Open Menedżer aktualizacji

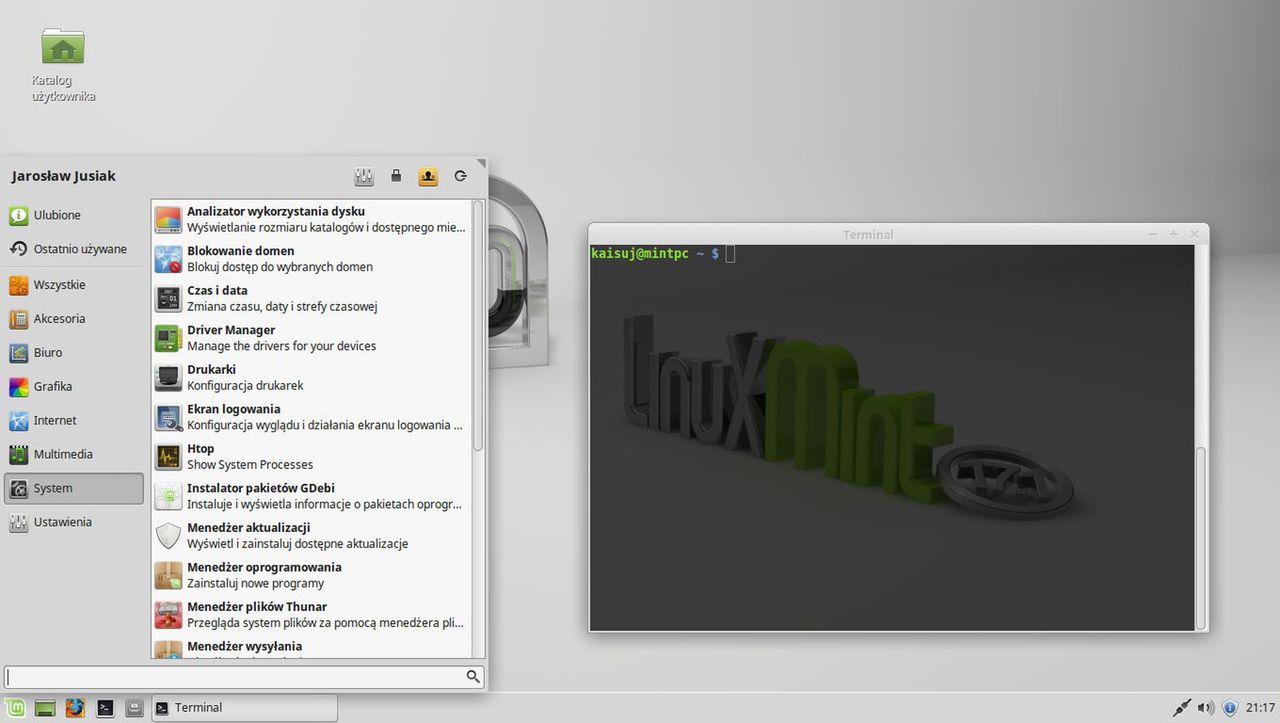311,535
